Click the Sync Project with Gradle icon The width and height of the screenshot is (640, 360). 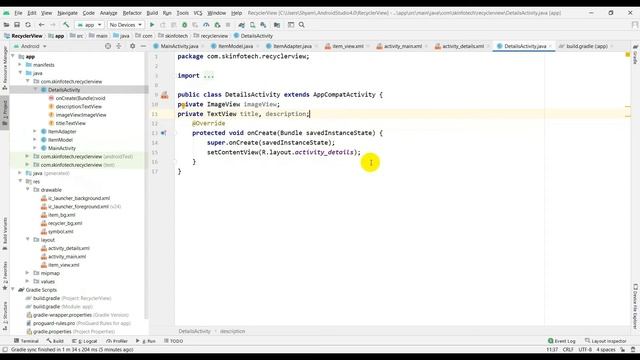pos(242,25)
